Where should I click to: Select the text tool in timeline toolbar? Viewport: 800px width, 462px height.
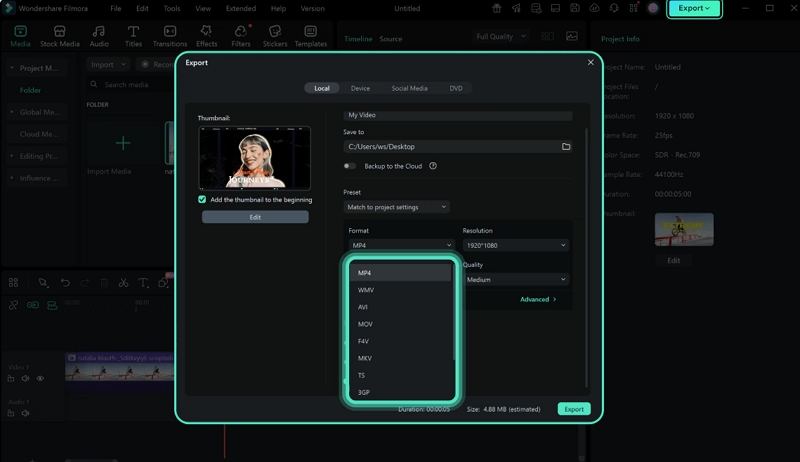coord(143,283)
